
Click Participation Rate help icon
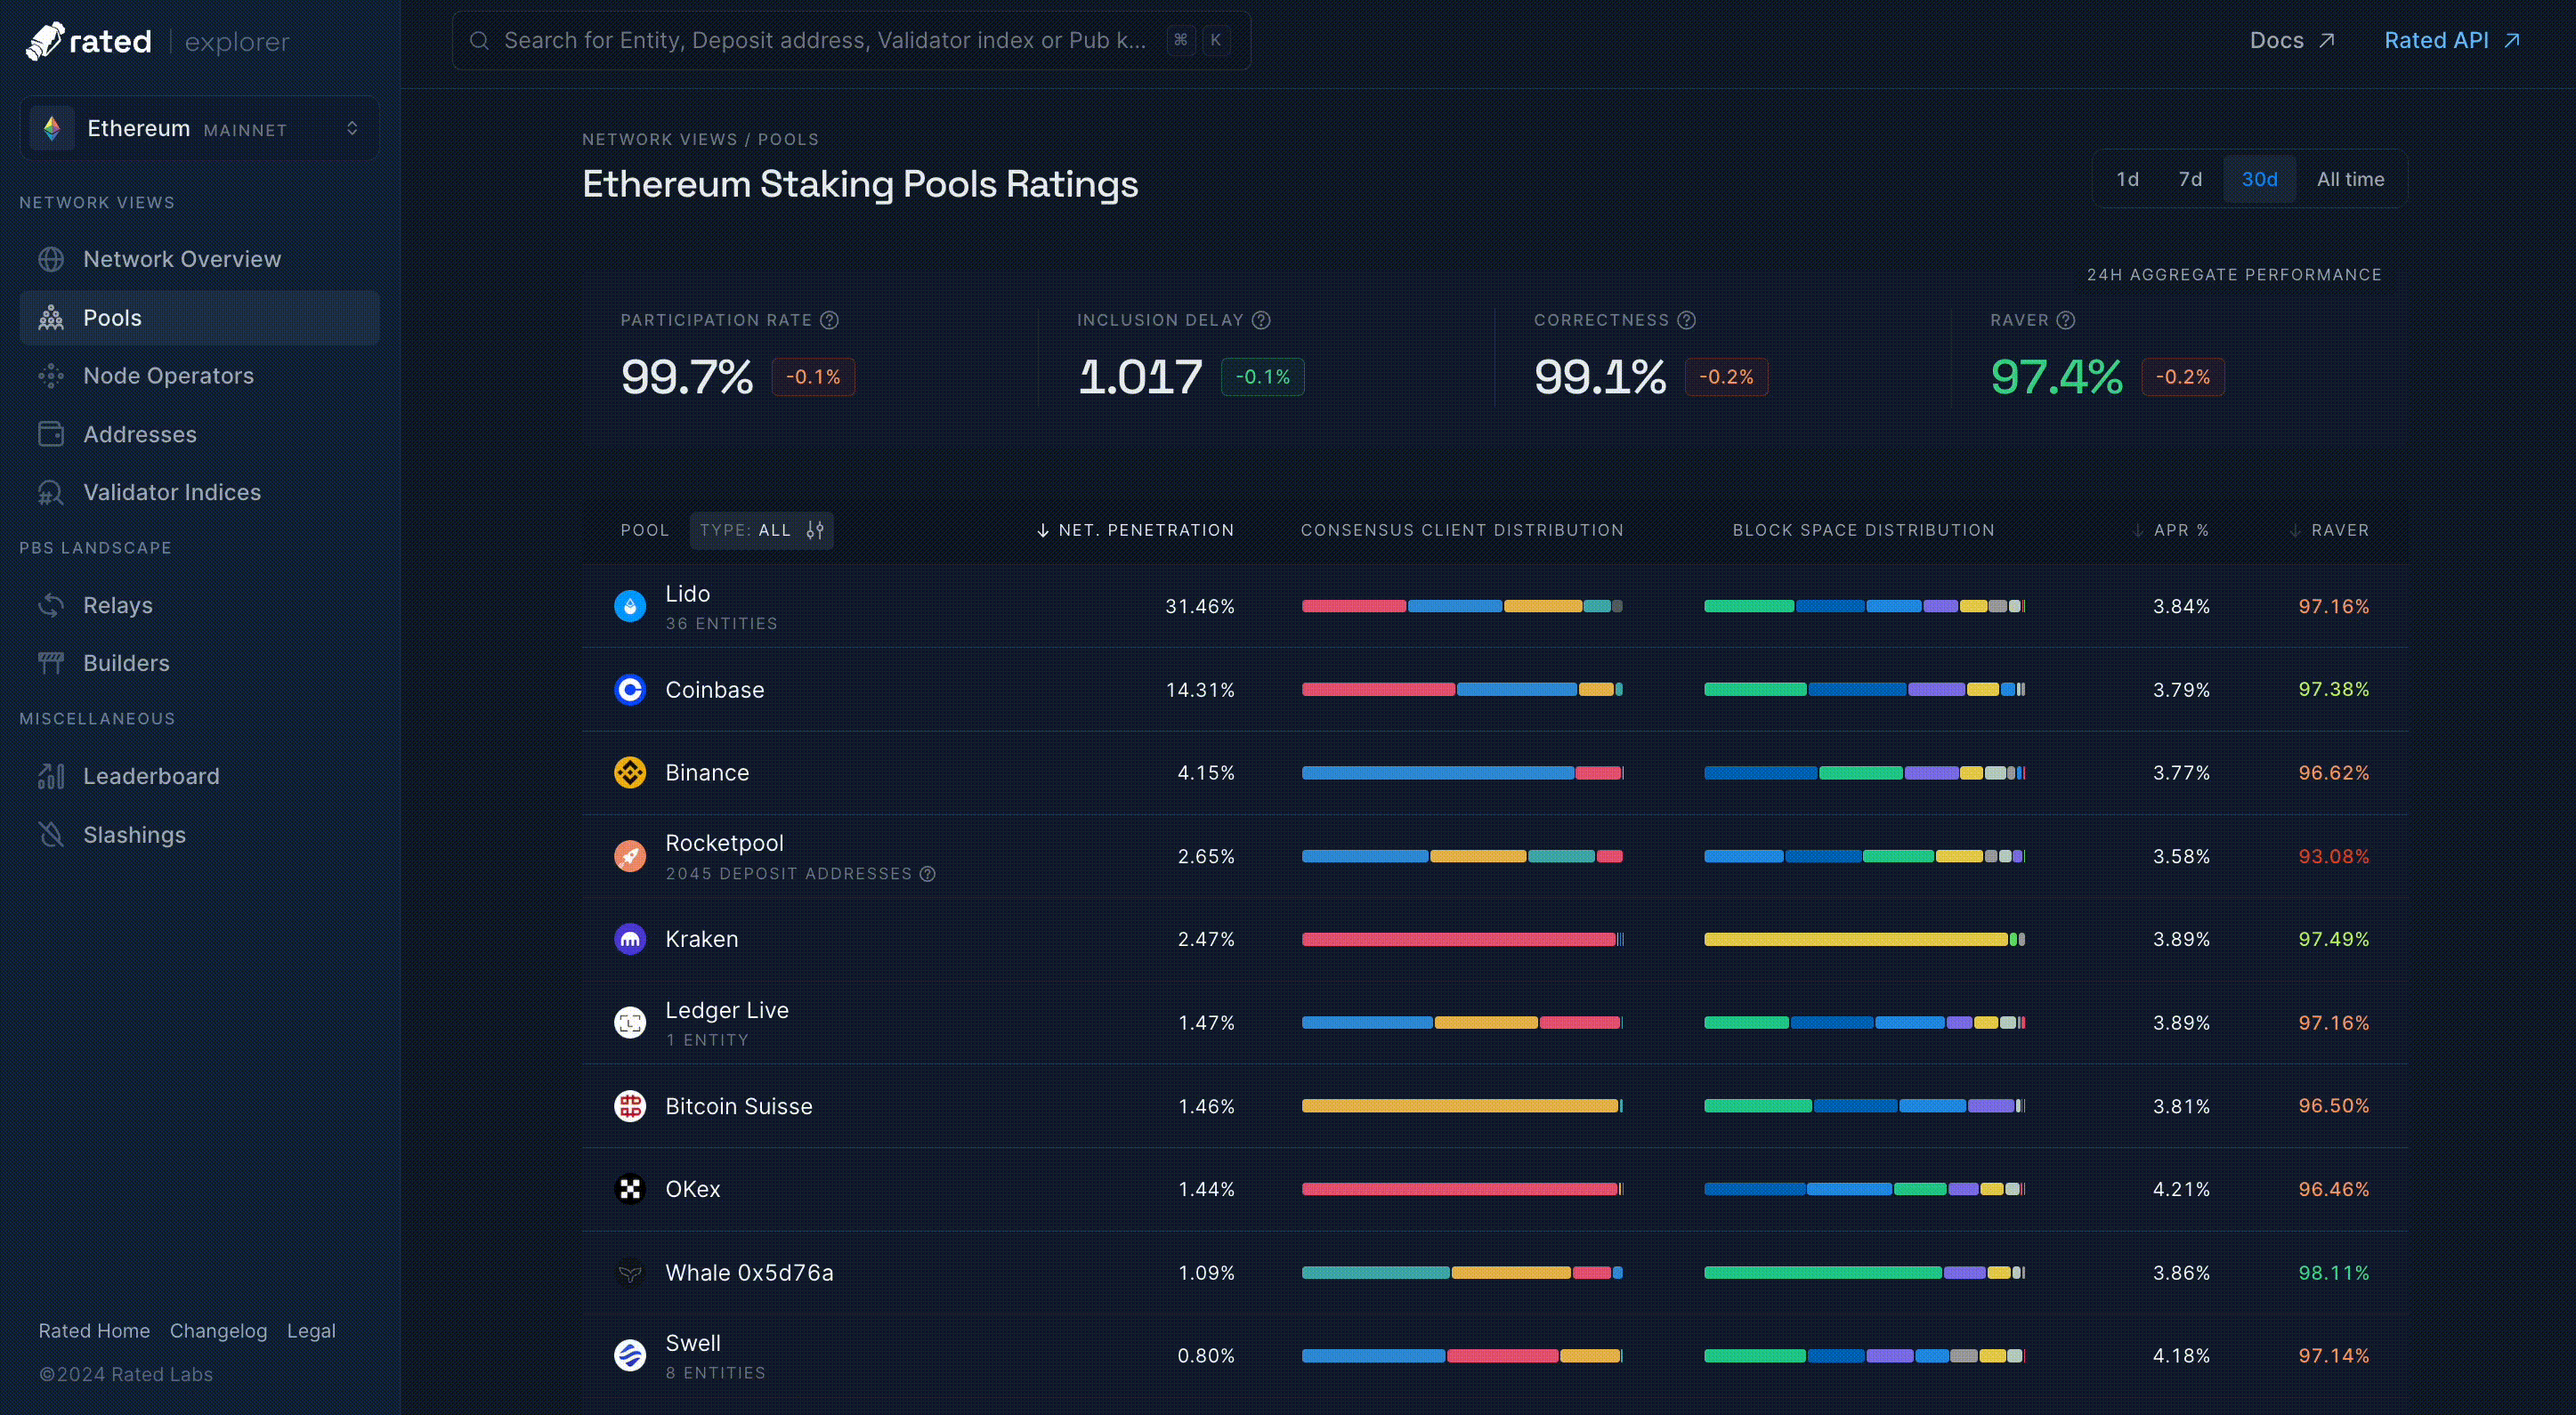click(829, 320)
